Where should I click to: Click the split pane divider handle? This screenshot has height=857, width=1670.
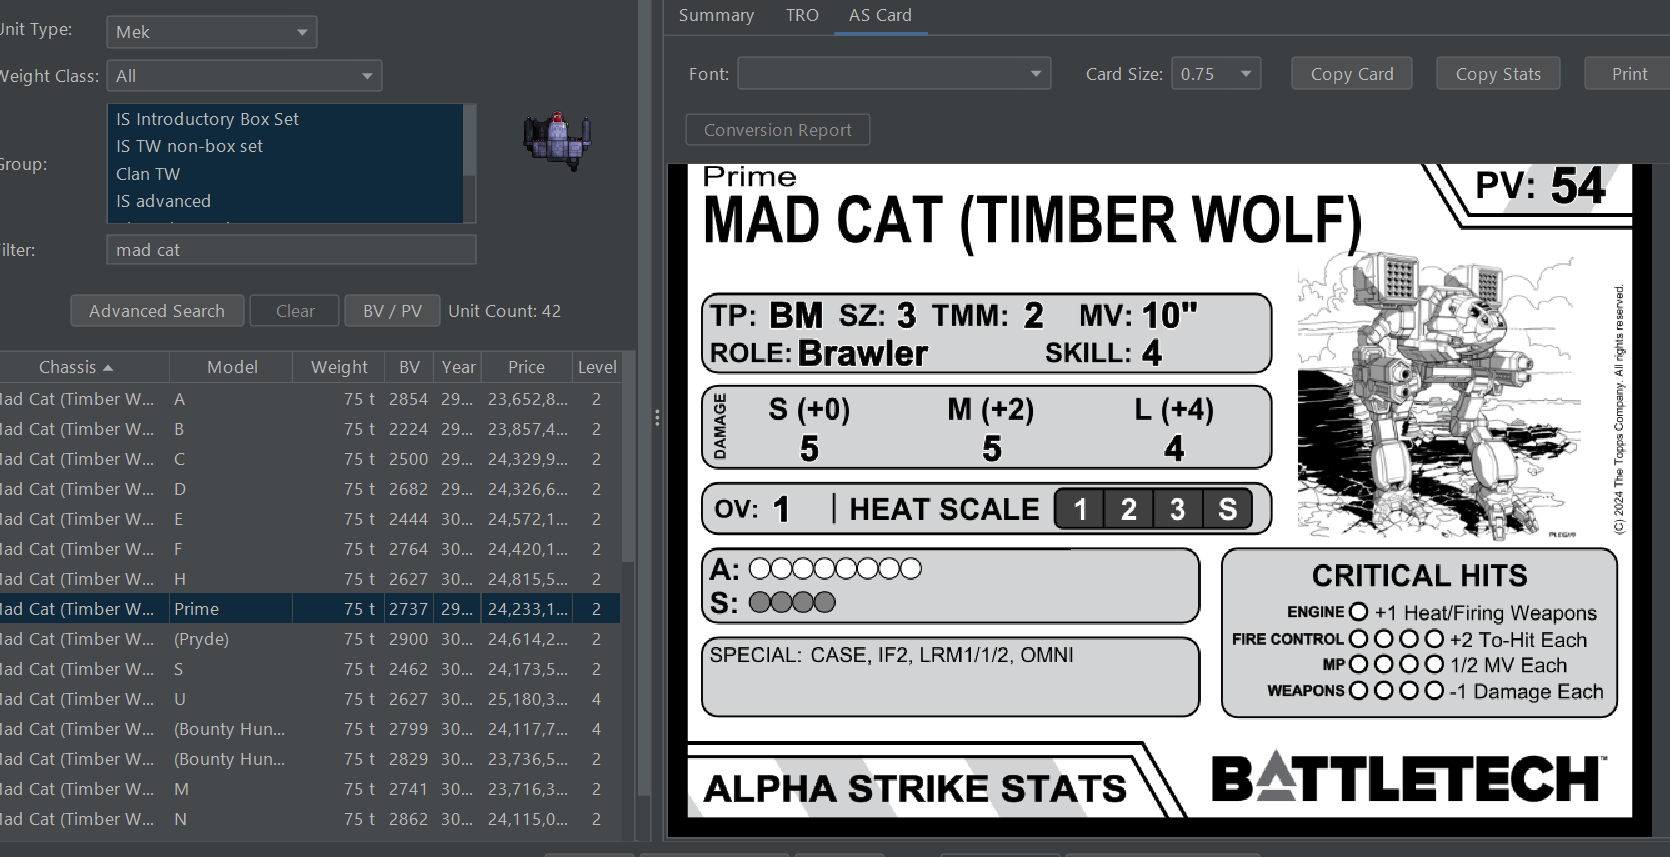pyautogui.click(x=656, y=418)
